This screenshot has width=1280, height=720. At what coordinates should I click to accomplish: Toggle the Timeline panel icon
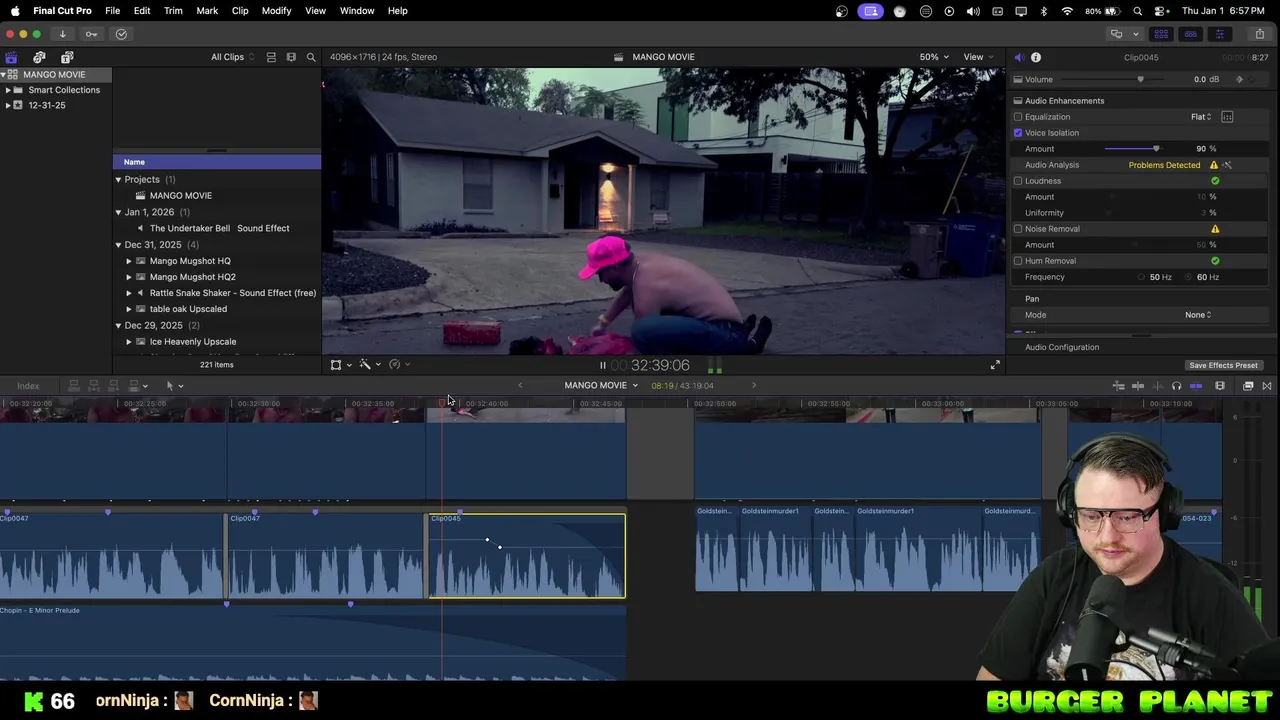[1190, 34]
